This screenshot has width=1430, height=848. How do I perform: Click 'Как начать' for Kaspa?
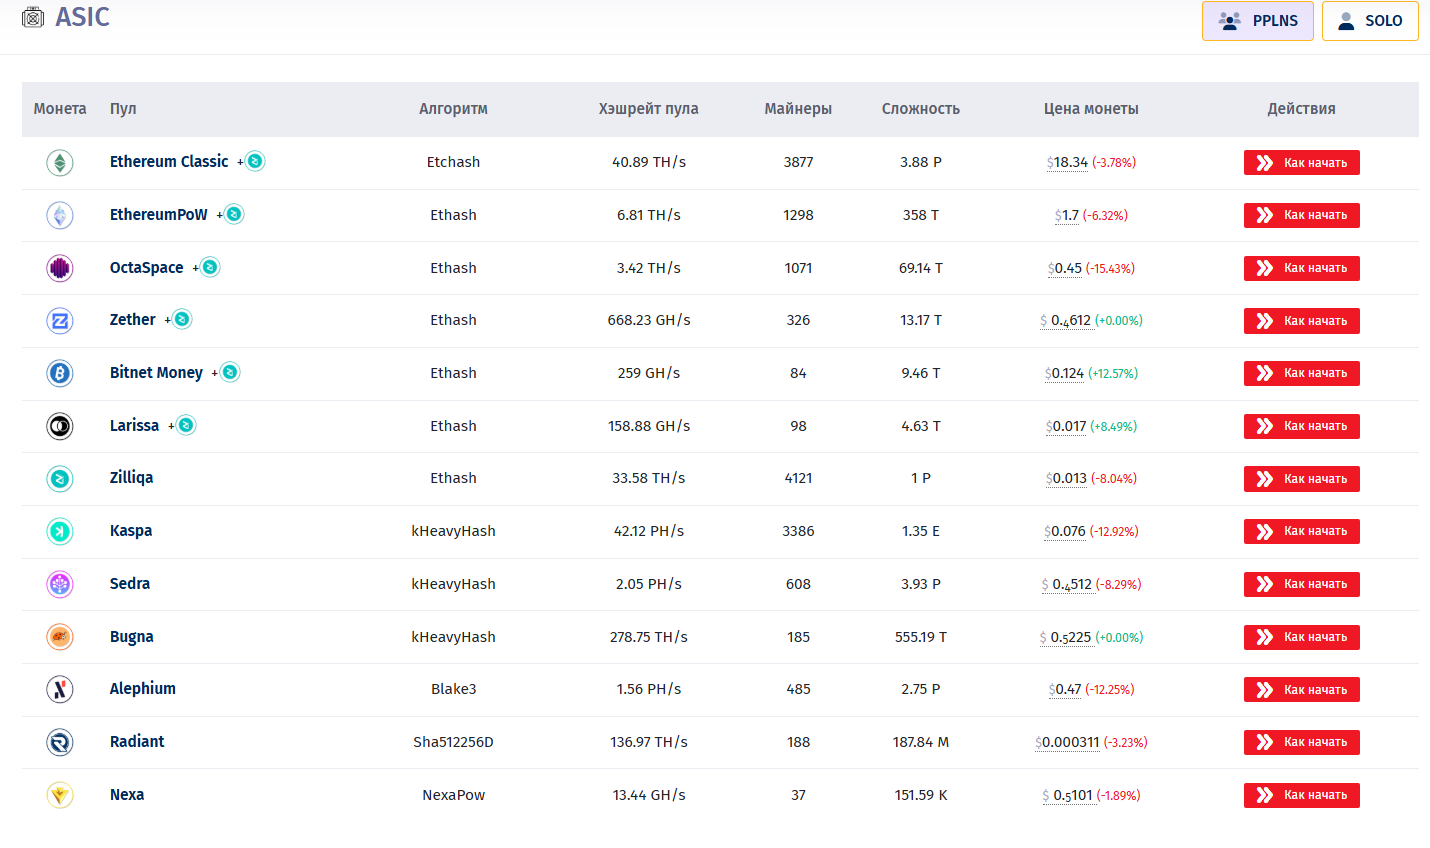point(1302,531)
